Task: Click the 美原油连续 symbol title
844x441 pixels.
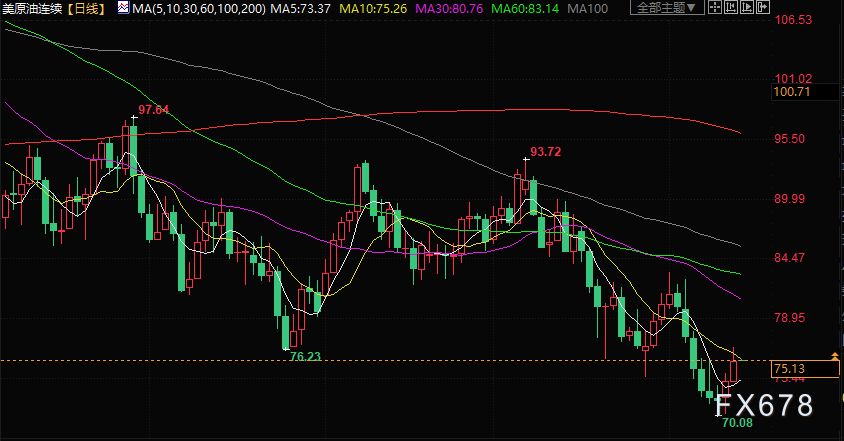Action: (x=32, y=9)
